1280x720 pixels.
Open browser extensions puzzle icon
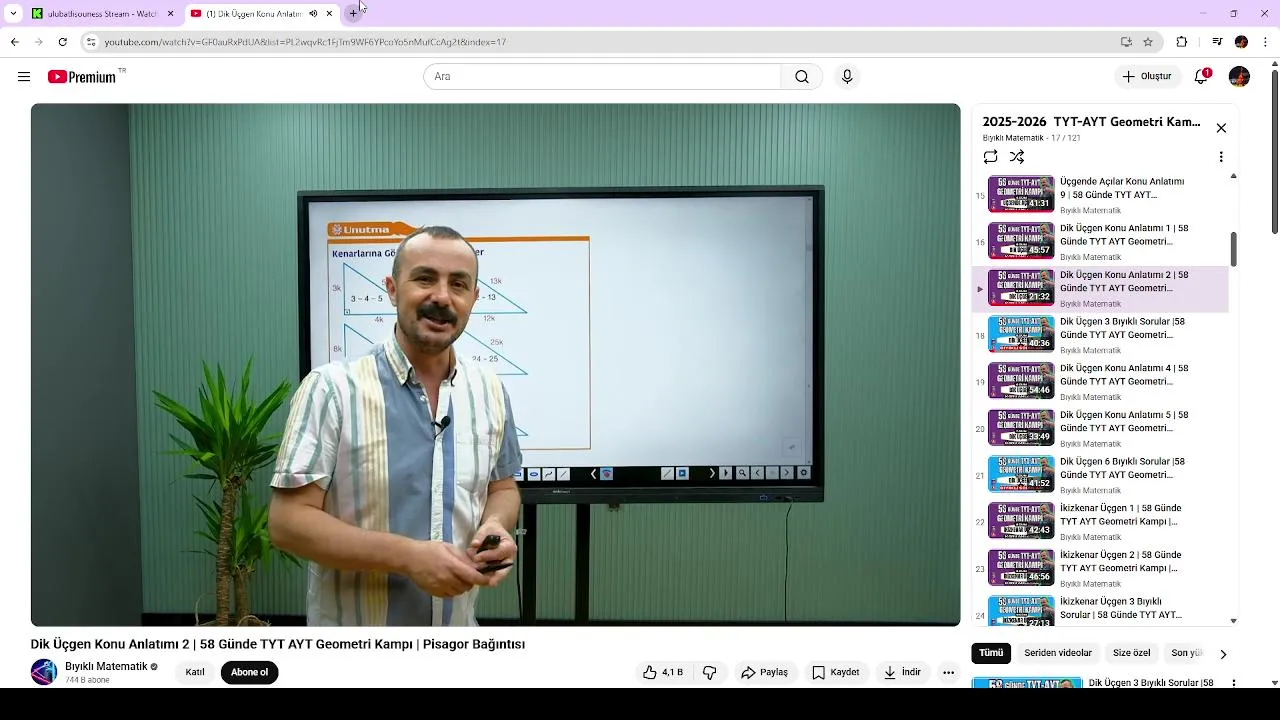(x=1182, y=42)
